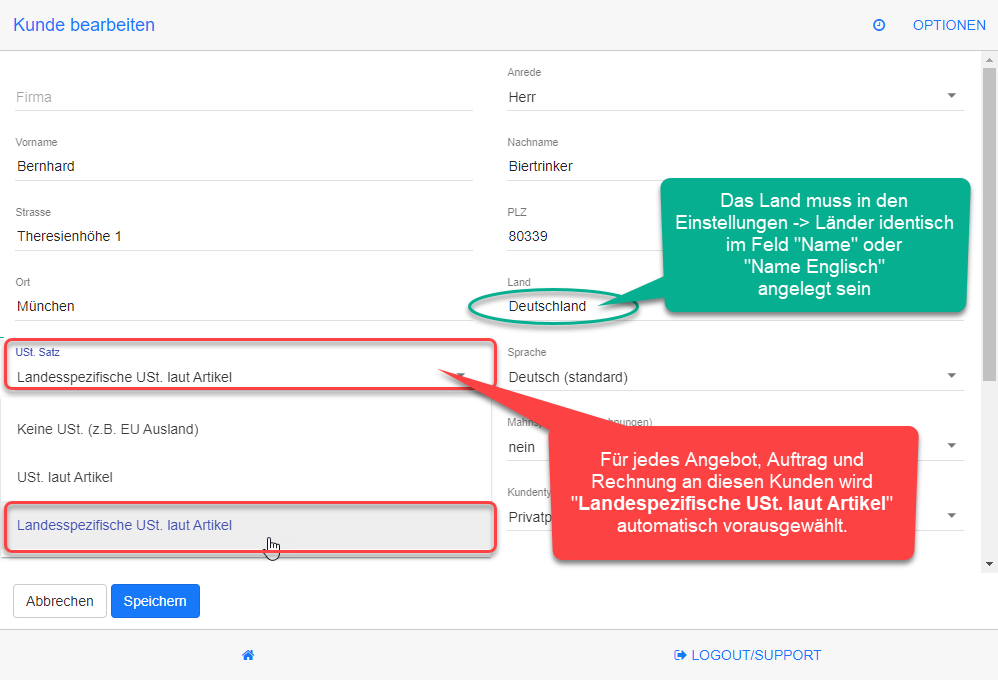Pick 'Landesspezifische USt. laut Artikel' from the list
998x680 pixels.
[246, 525]
